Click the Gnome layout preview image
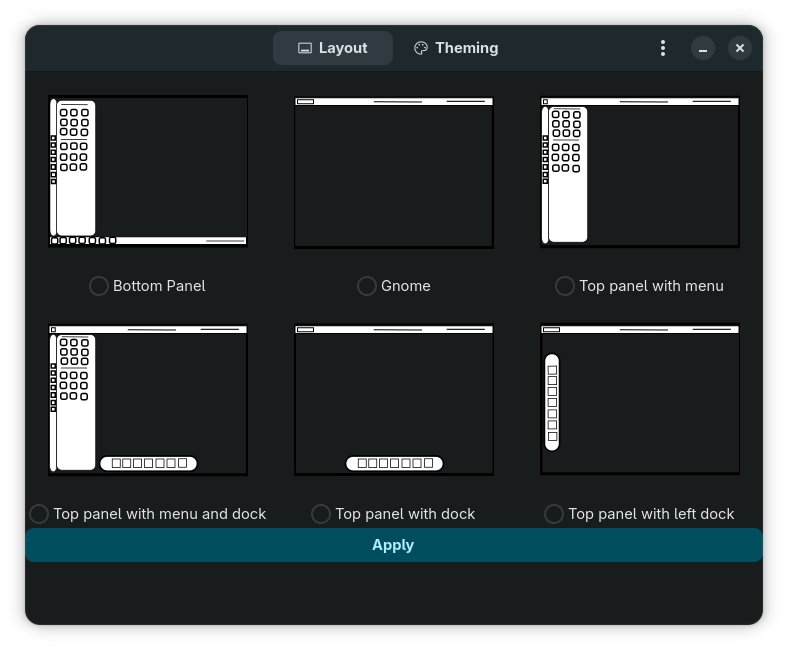788x650 pixels. [x=394, y=172]
